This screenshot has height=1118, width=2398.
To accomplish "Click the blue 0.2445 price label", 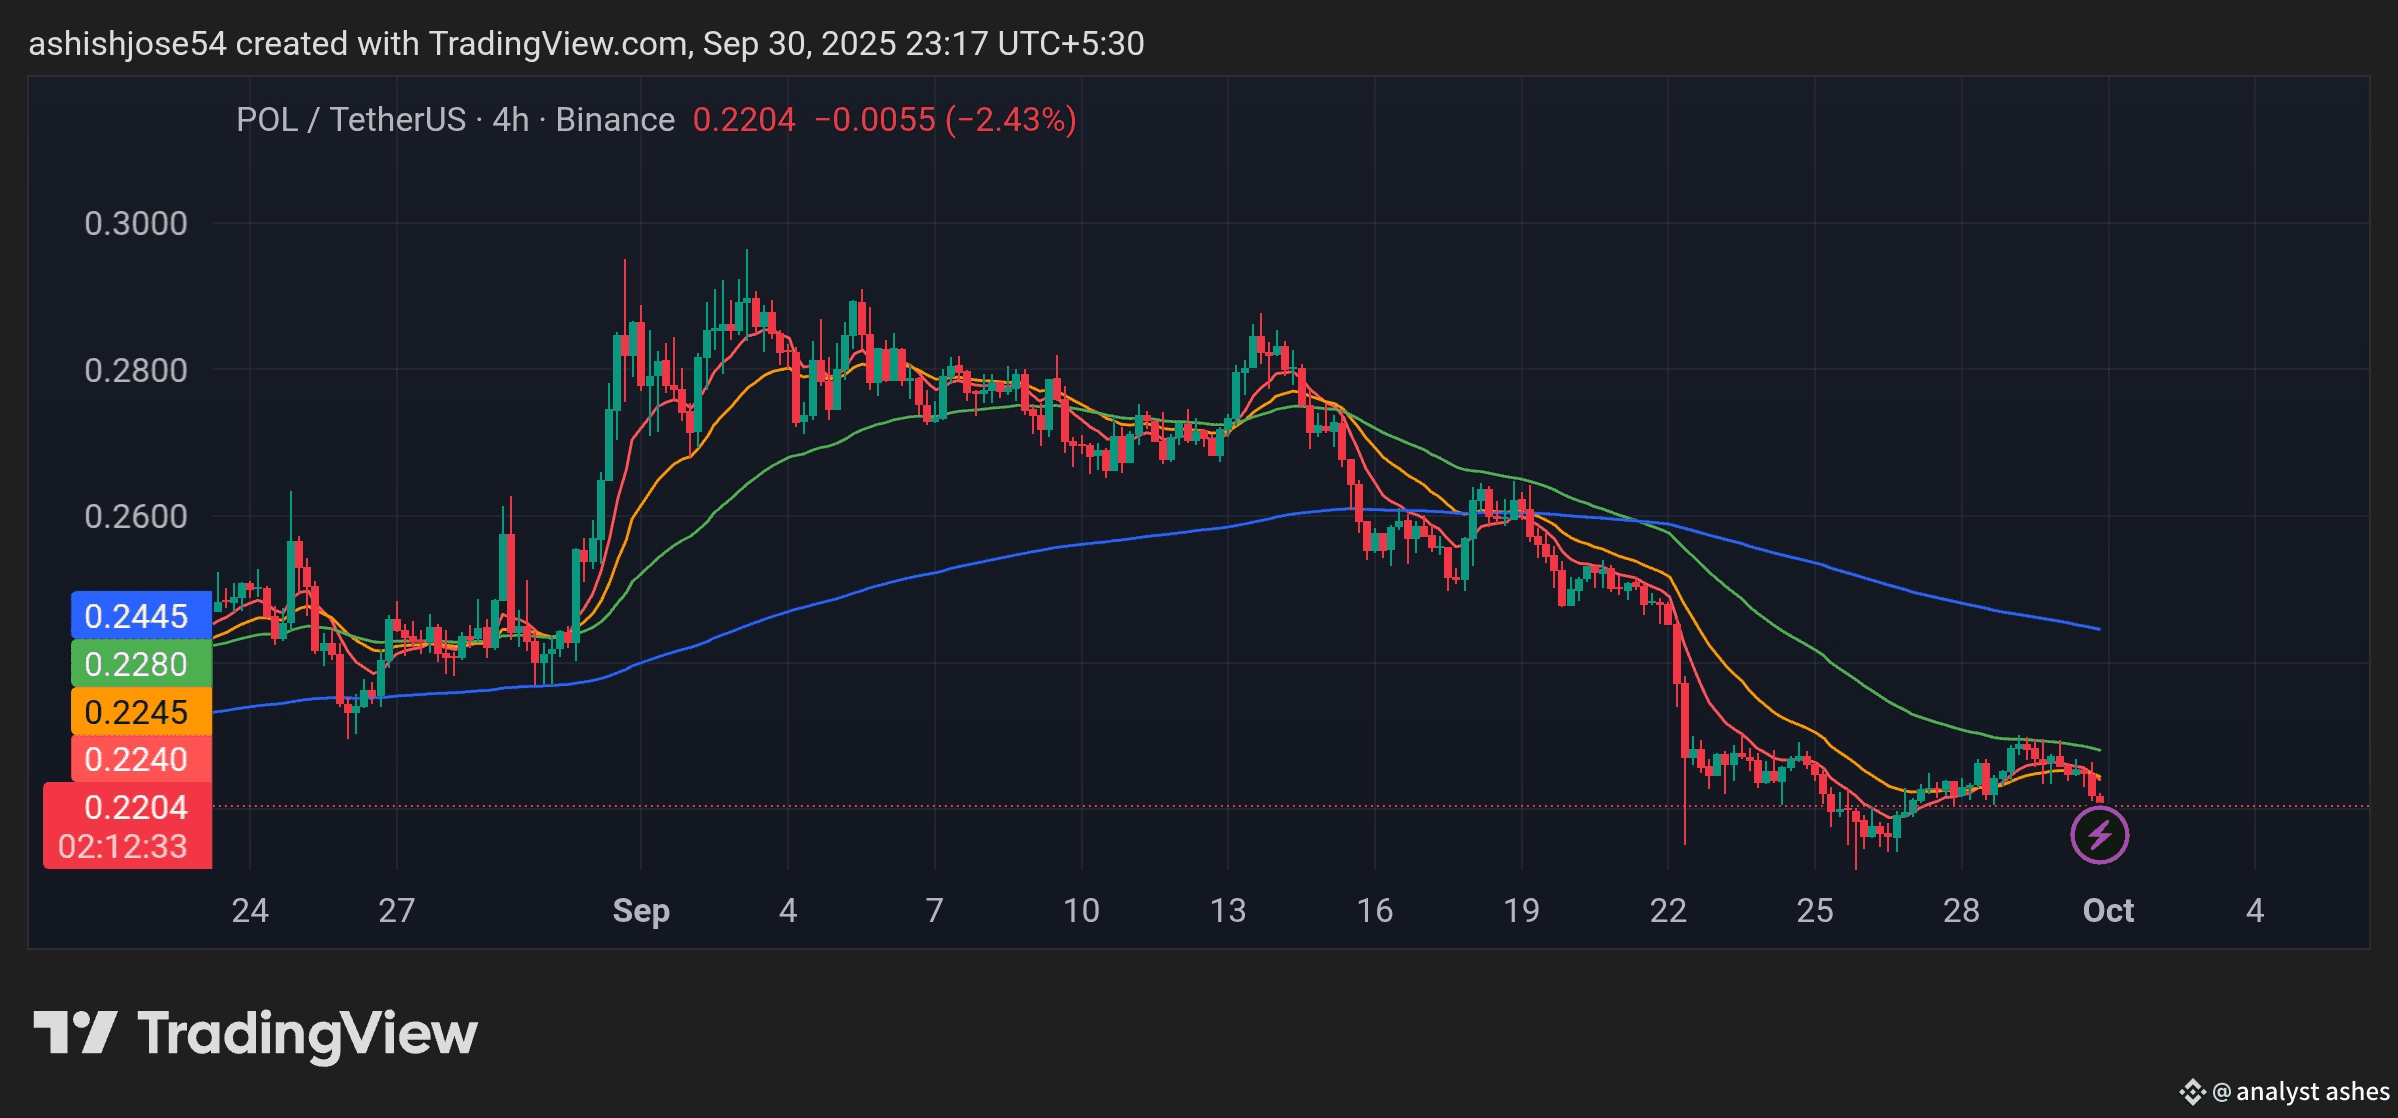I will pos(141,616).
